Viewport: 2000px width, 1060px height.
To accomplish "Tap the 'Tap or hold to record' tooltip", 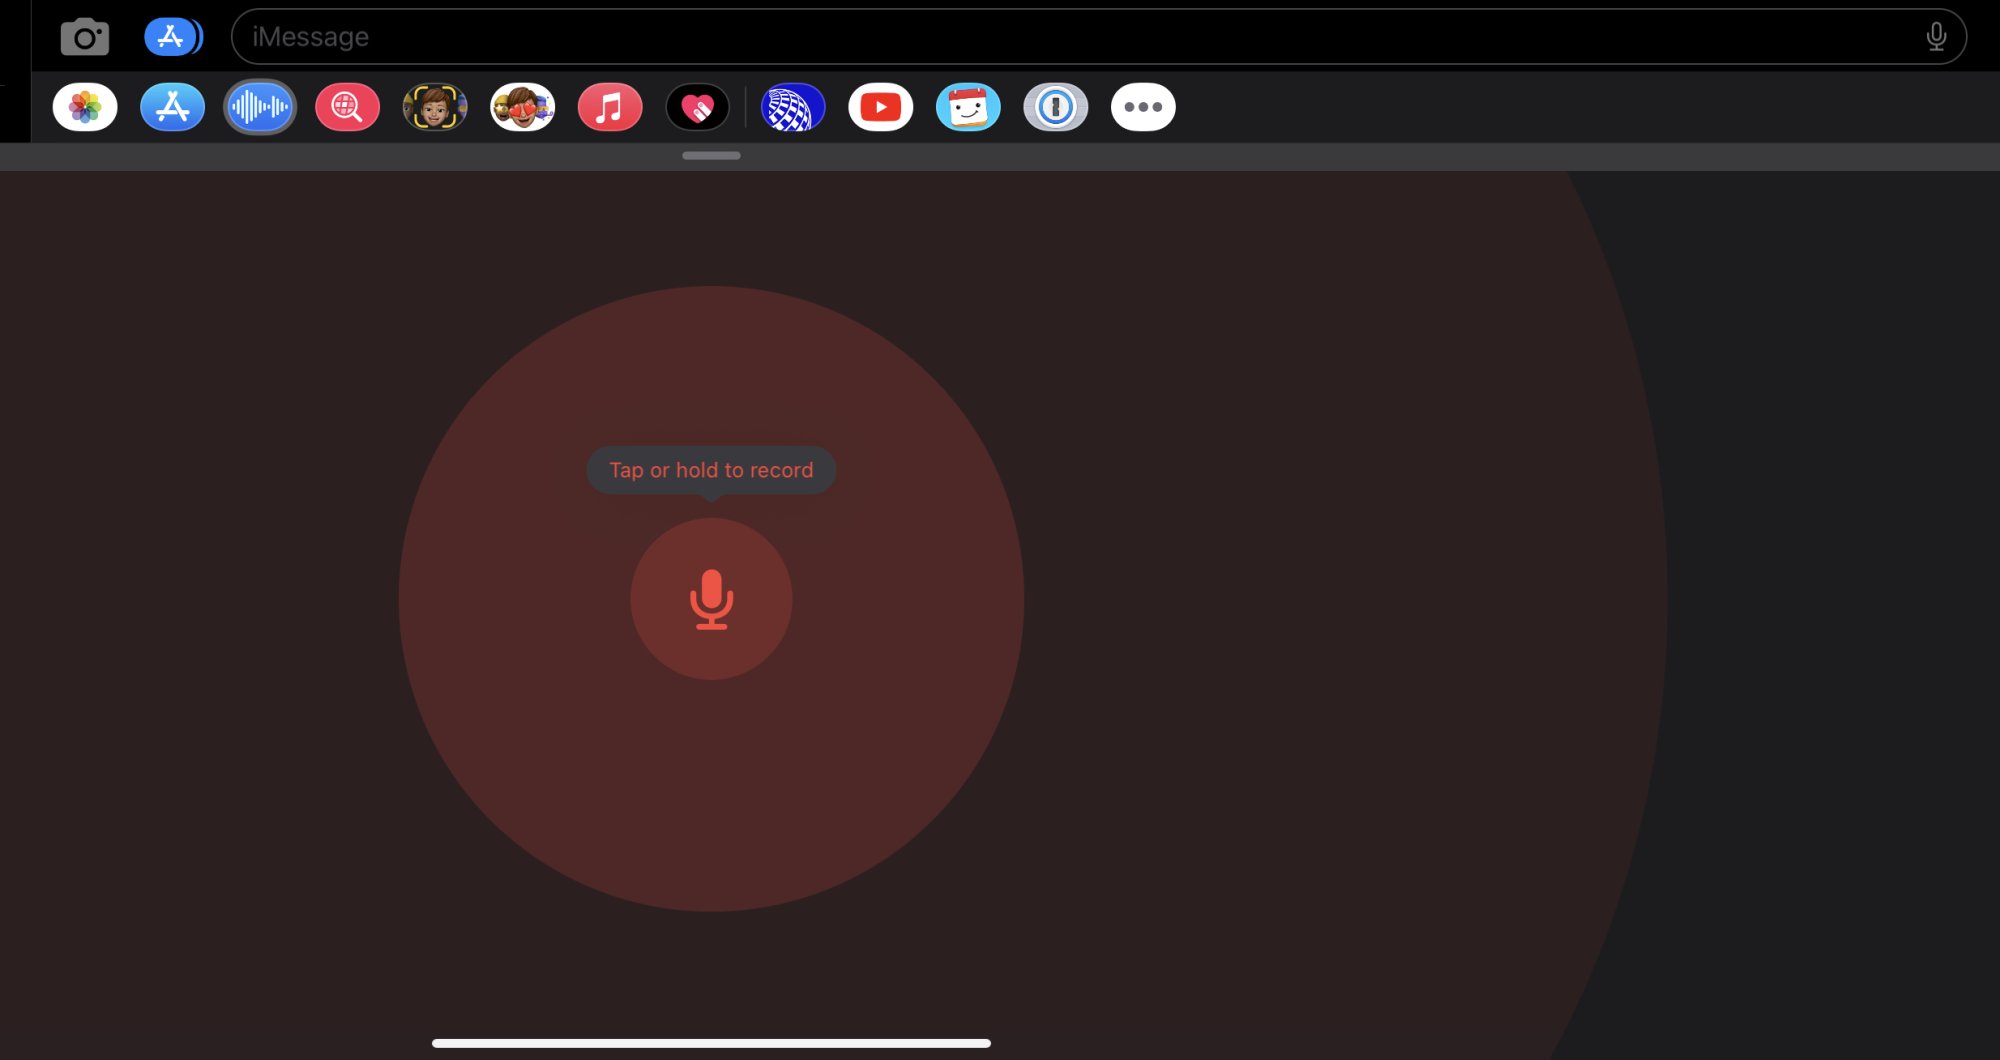I will click(x=711, y=470).
